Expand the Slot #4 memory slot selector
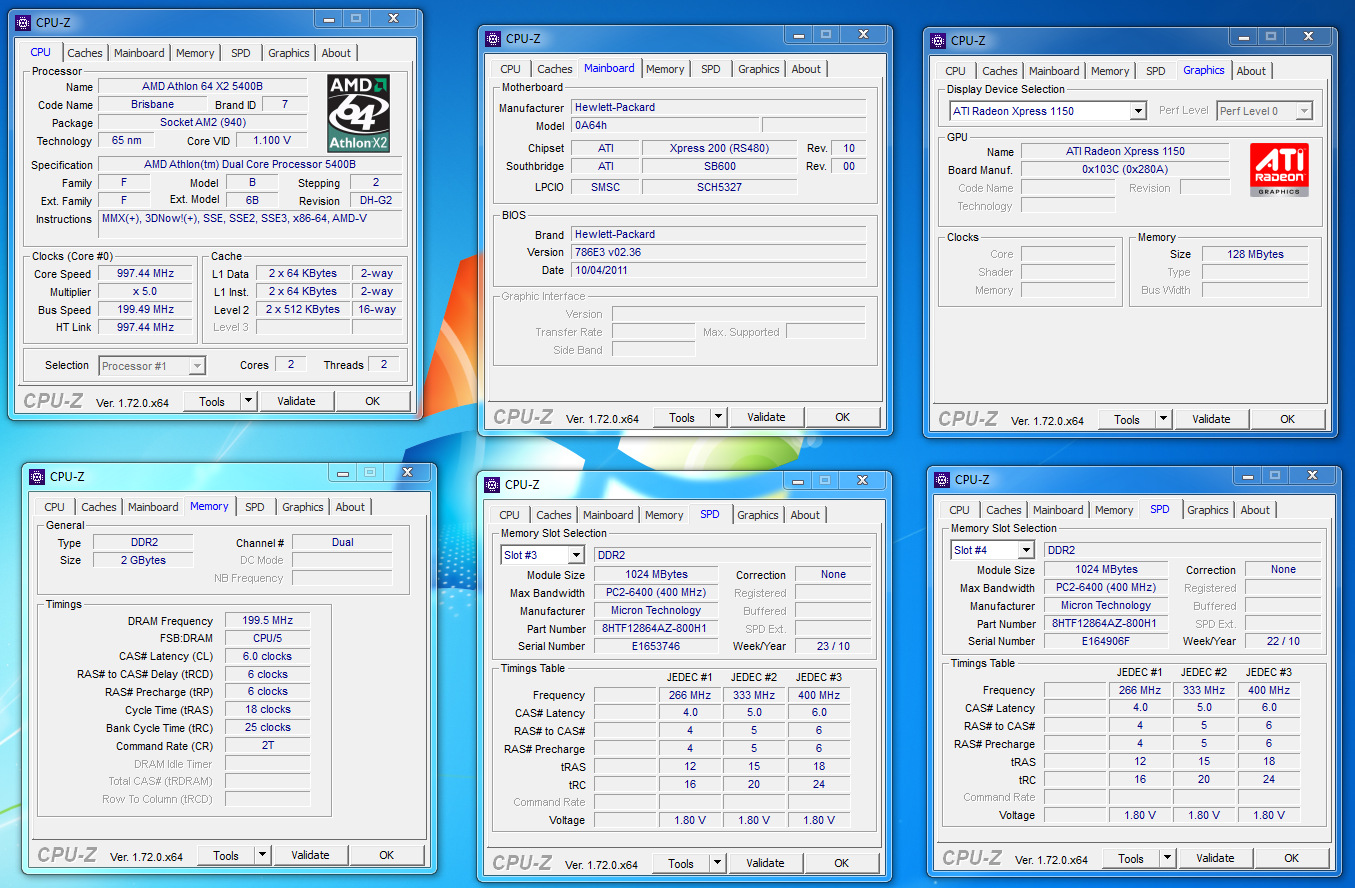This screenshot has height=888, width=1355. click(1026, 550)
